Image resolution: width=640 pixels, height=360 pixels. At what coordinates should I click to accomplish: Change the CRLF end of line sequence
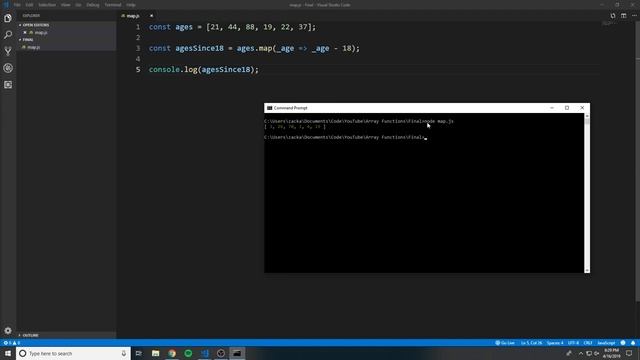[588, 343]
